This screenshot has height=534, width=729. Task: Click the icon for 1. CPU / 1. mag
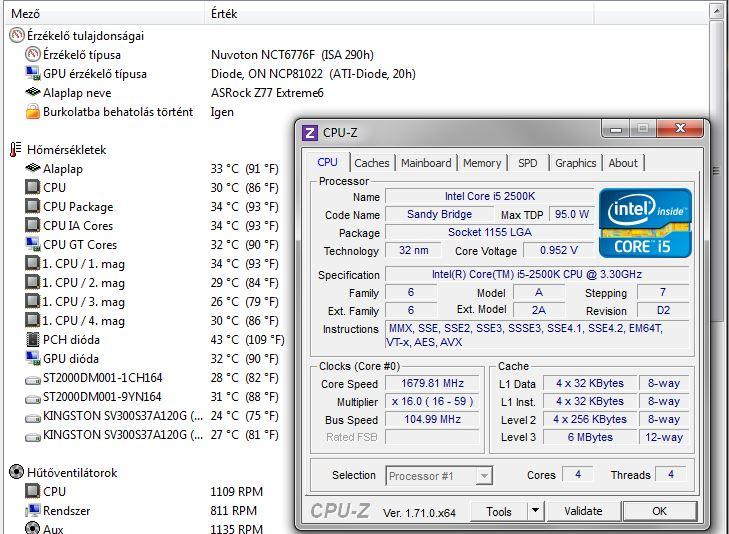point(33,264)
